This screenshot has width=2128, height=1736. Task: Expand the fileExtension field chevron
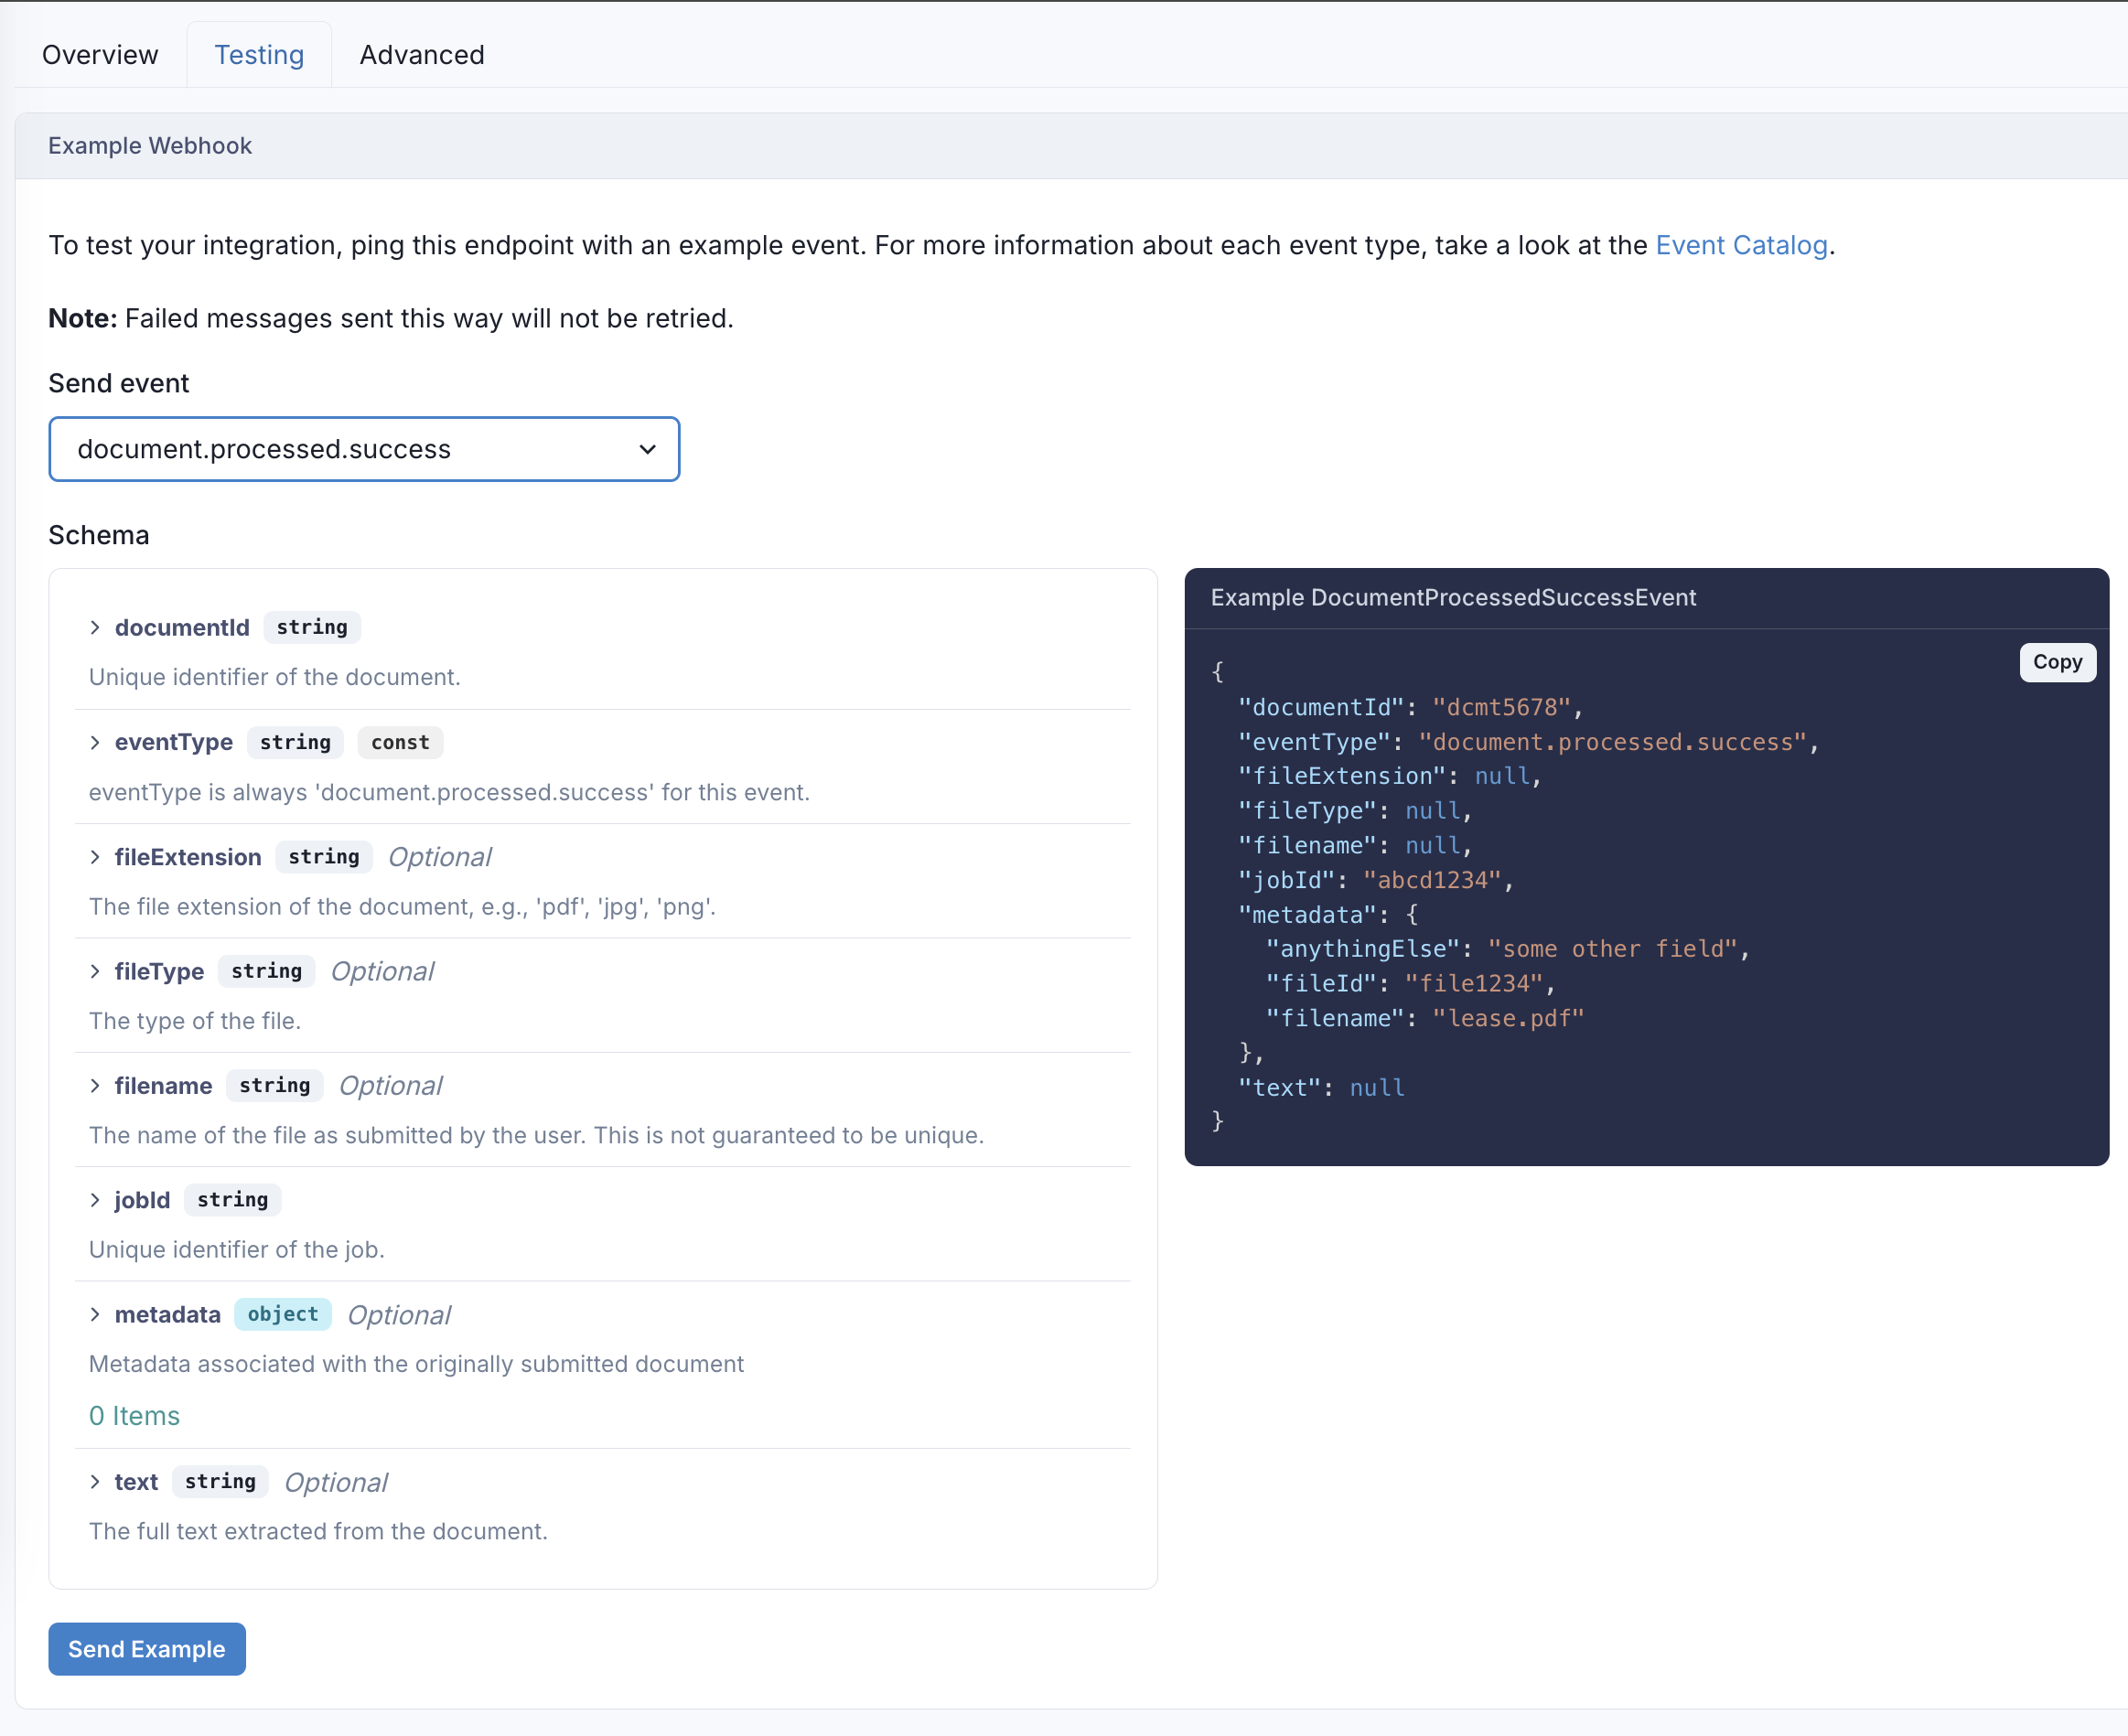[95, 857]
